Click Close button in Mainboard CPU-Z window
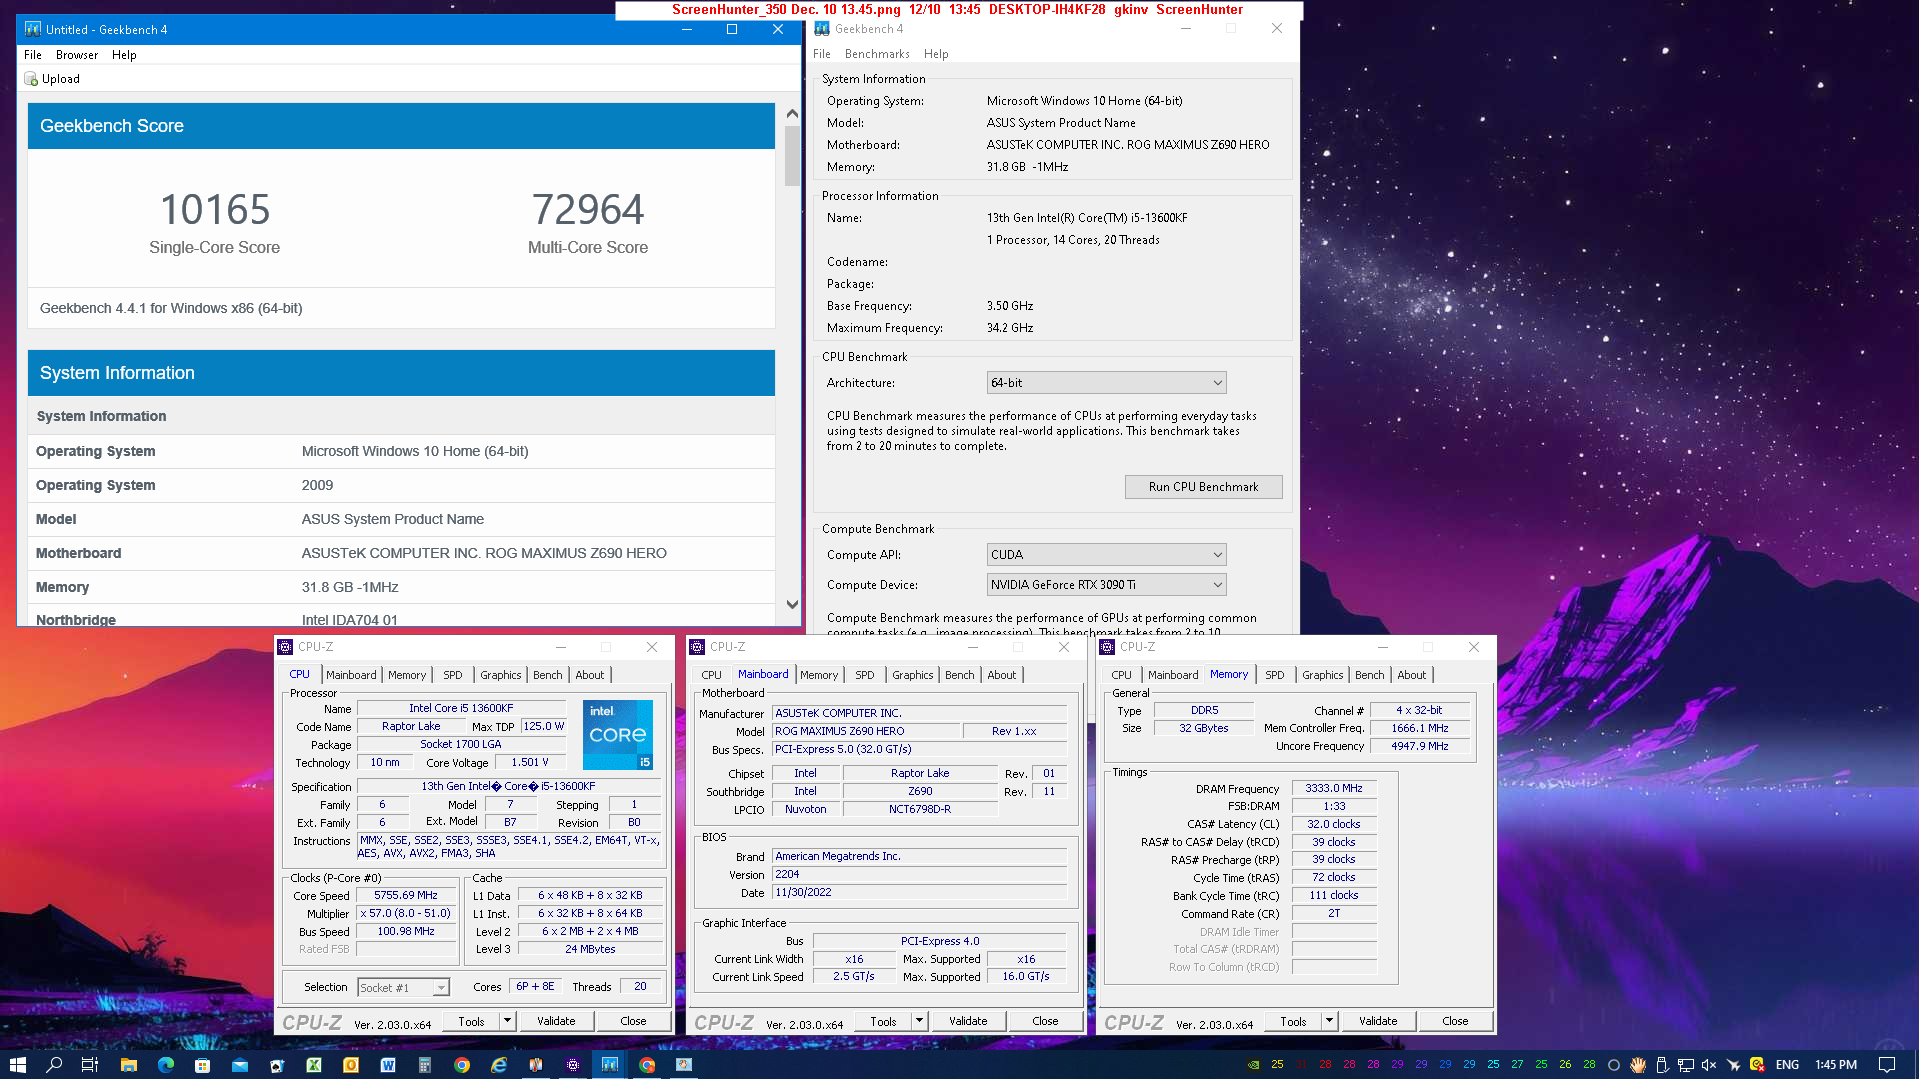The image size is (1919, 1079). 1045,1021
